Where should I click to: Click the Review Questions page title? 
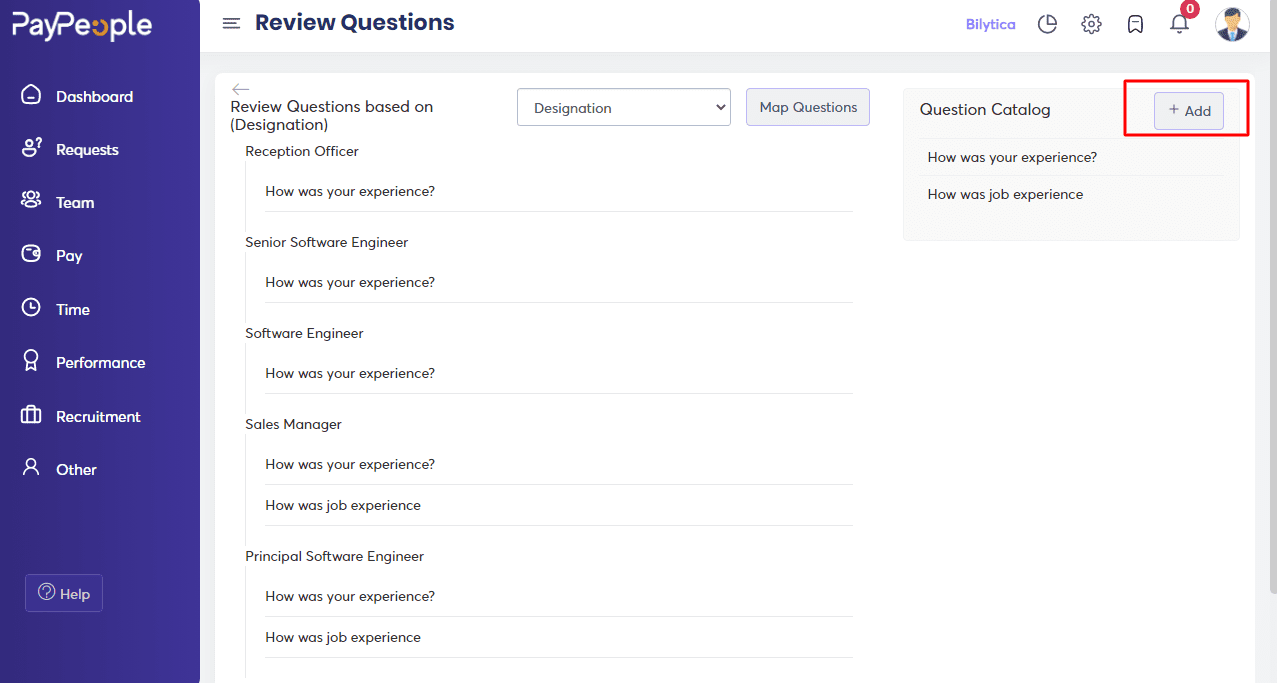pyautogui.click(x=355, y=22)
